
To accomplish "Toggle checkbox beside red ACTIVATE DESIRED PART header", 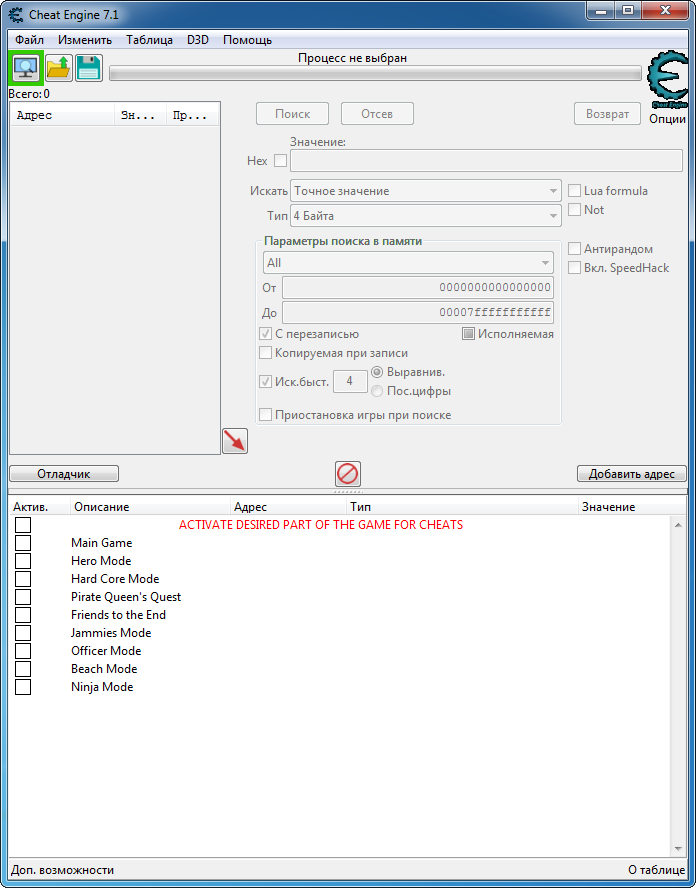I will click(23, 525).
